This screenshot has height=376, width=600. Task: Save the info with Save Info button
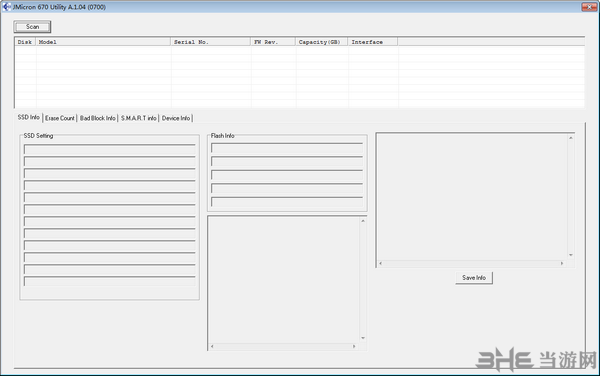pos(474,278)
